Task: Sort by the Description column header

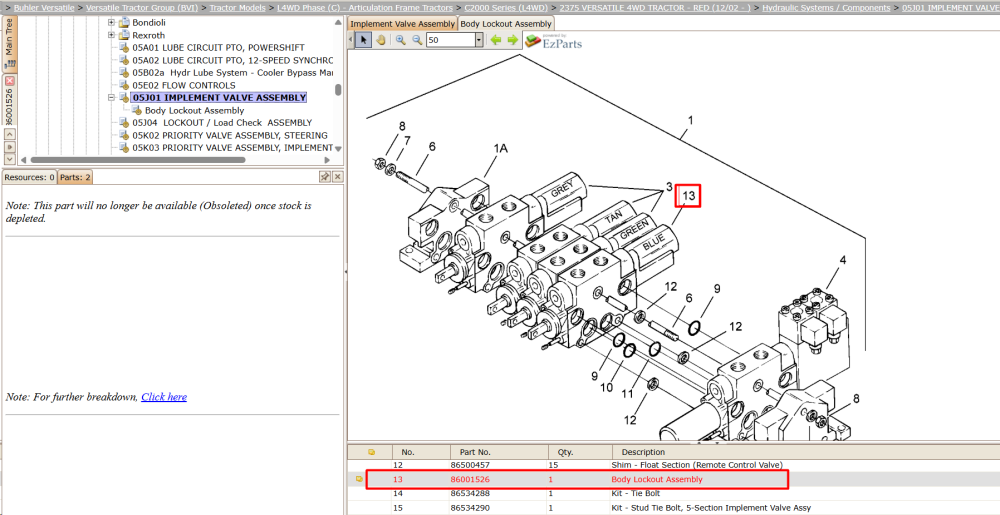Action: coord(806,452)
